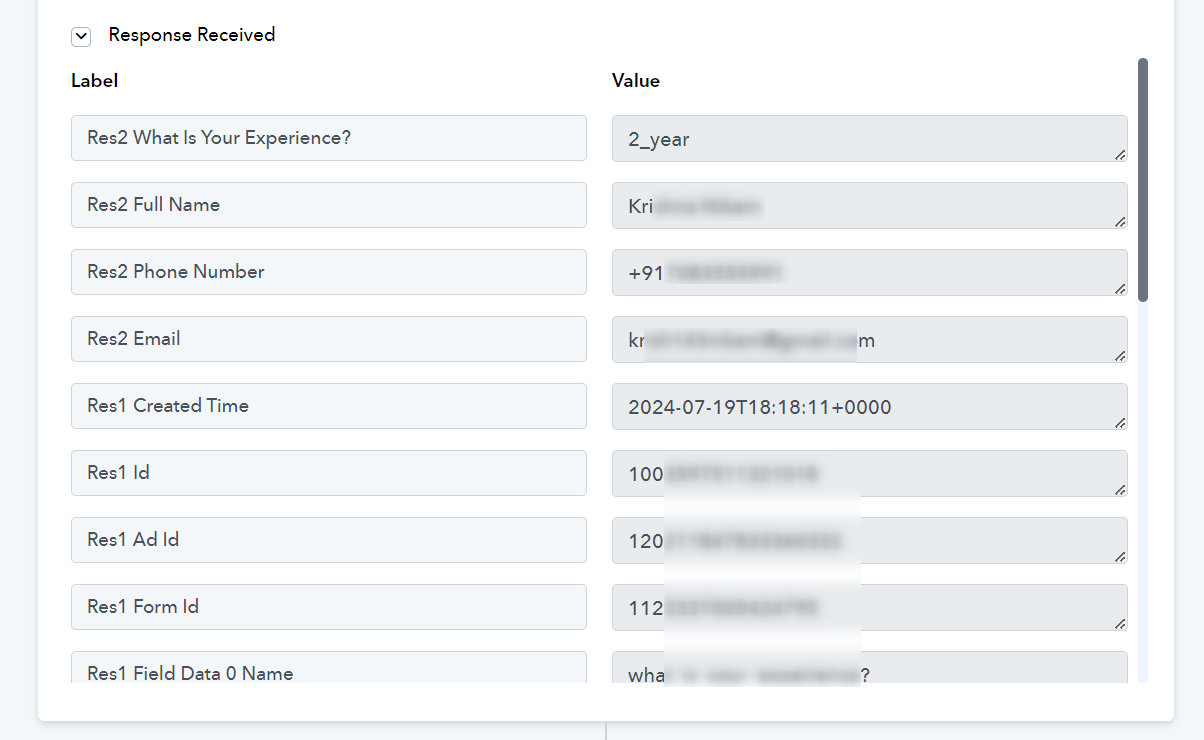1204x740 pixels.
Task: Click the response list vertical scrollbar thumb
Action: point(1143,179)
